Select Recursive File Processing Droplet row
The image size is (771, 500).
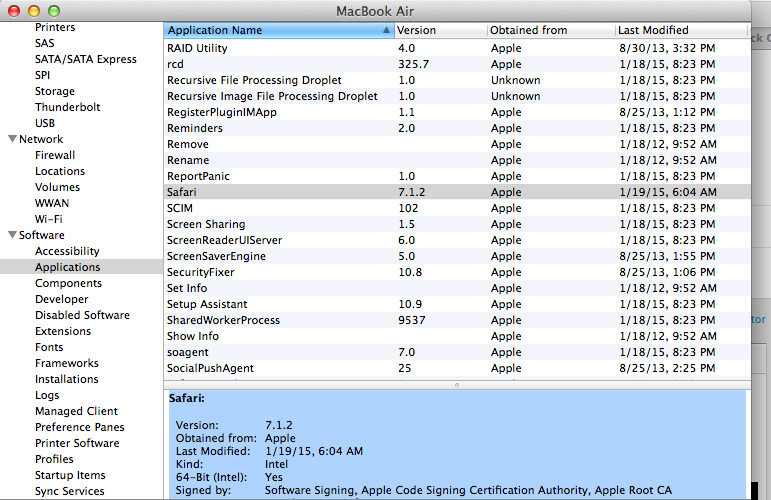pyautogui.click(x=457, y=80)
